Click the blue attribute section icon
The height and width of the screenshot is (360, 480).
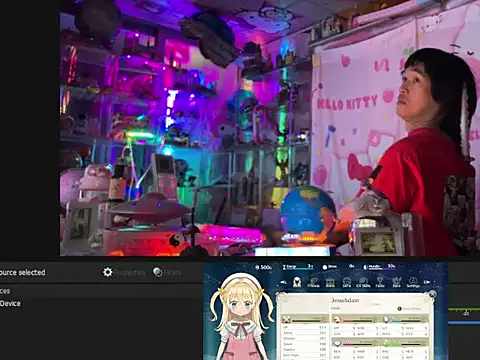tap(386, 320)
